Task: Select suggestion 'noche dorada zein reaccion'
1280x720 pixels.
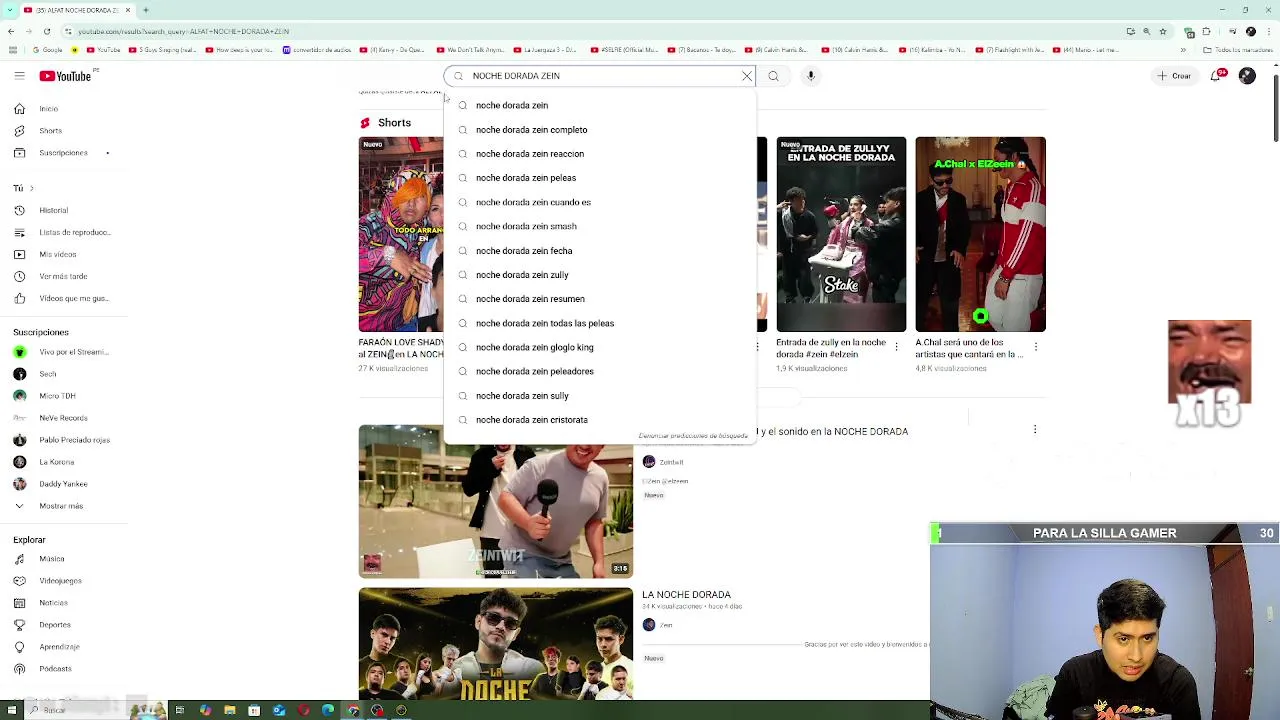Action: click(x=600, y=154)
